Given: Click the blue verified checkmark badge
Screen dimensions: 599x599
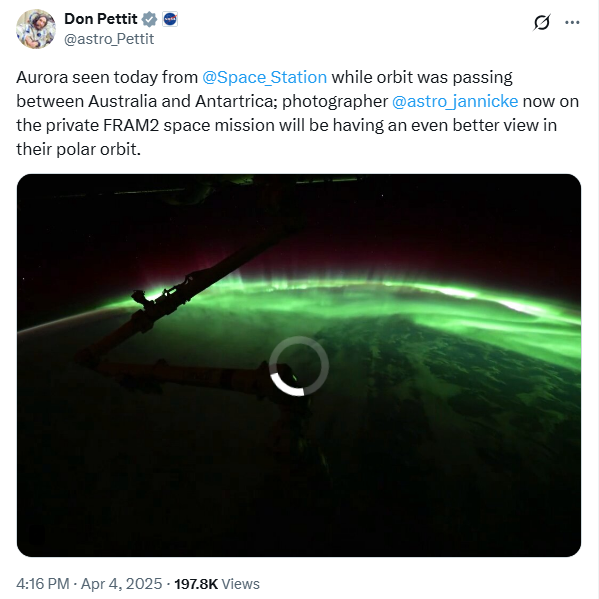Looking at the screenshot, I should 149,19.
